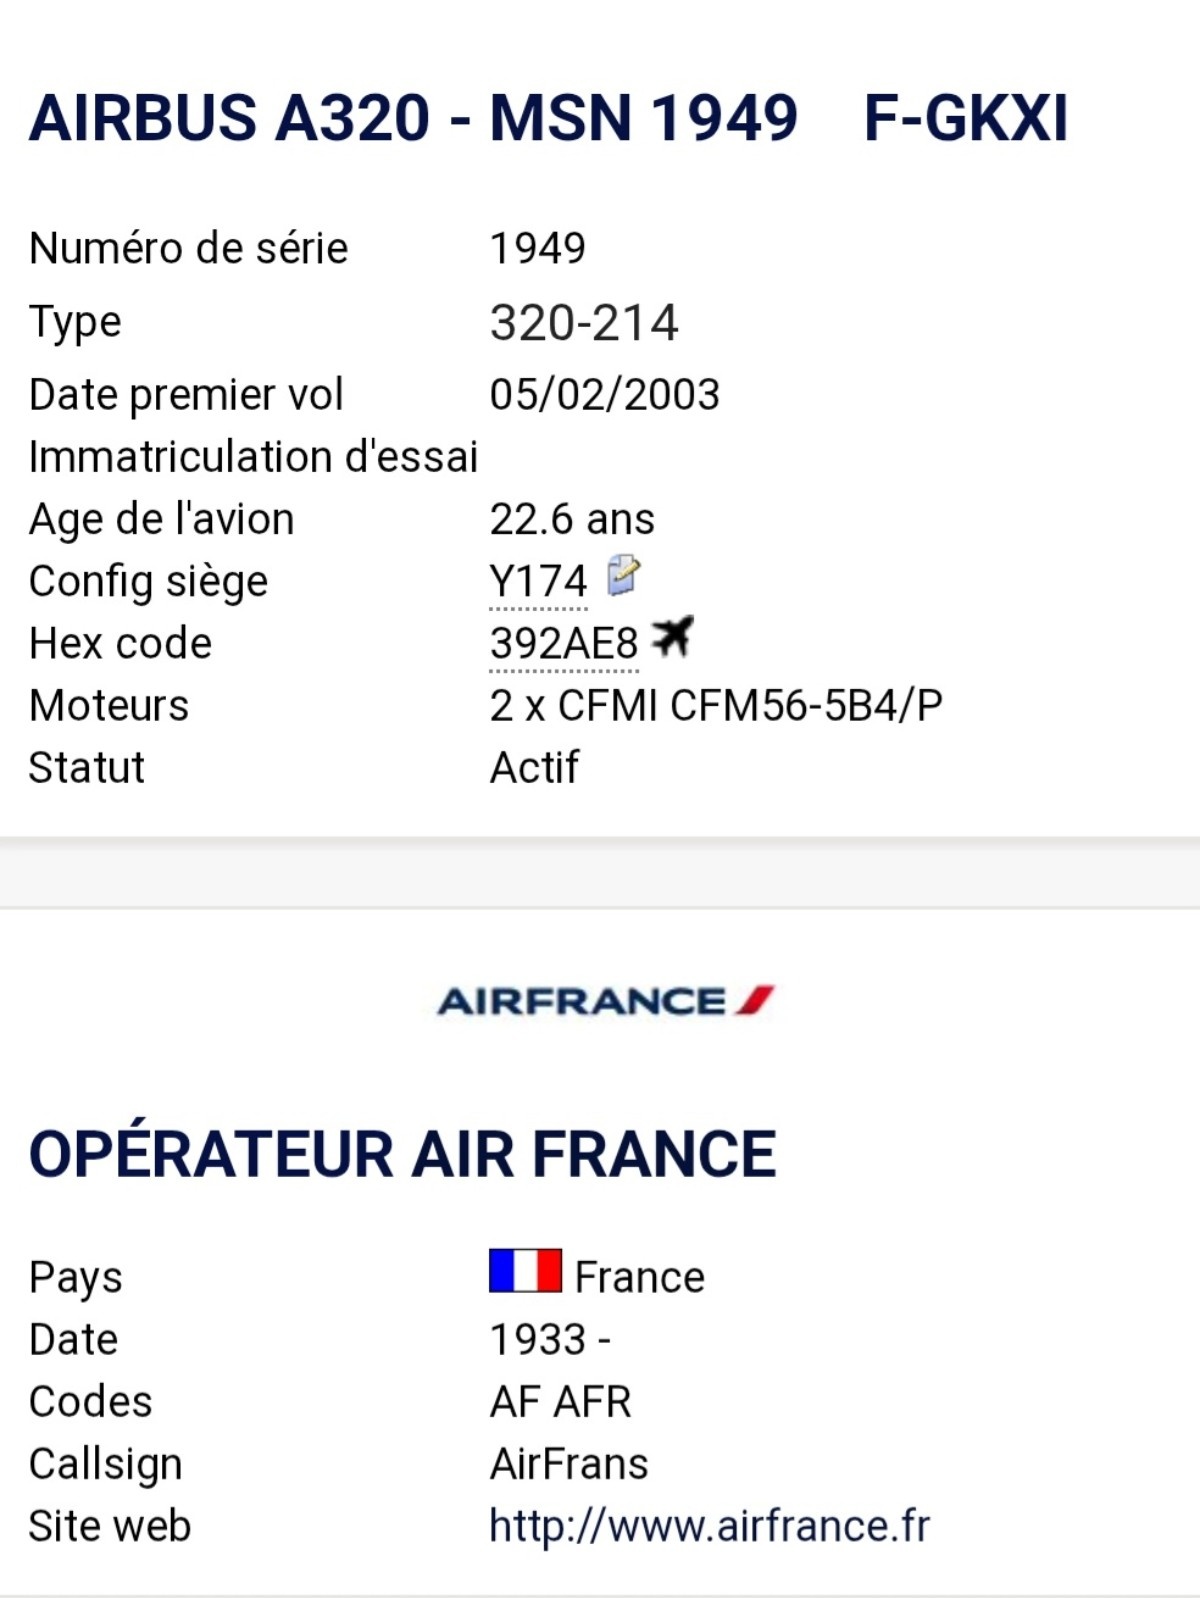Click the 320-214 type value
The image size is (1200, 1598).
tap(584, 323)
